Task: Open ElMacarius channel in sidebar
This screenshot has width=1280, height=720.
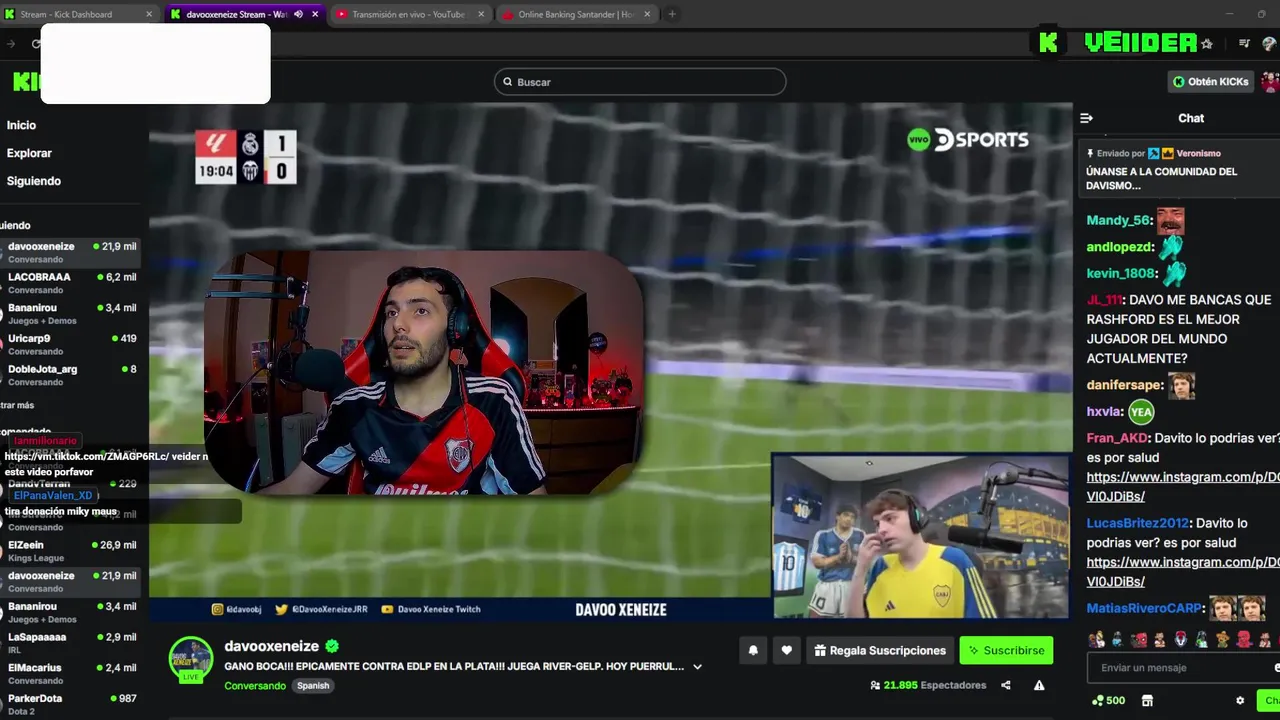Action: [70, 673]
